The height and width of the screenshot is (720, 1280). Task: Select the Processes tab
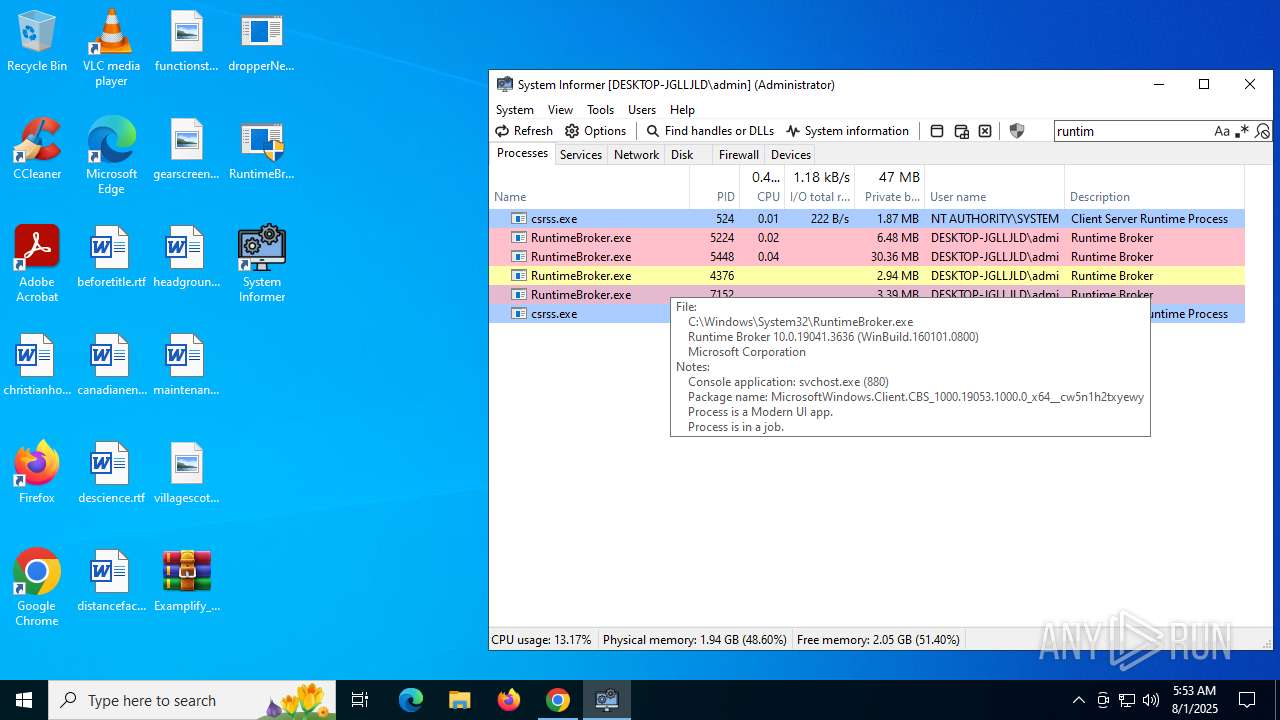point(522,154)
